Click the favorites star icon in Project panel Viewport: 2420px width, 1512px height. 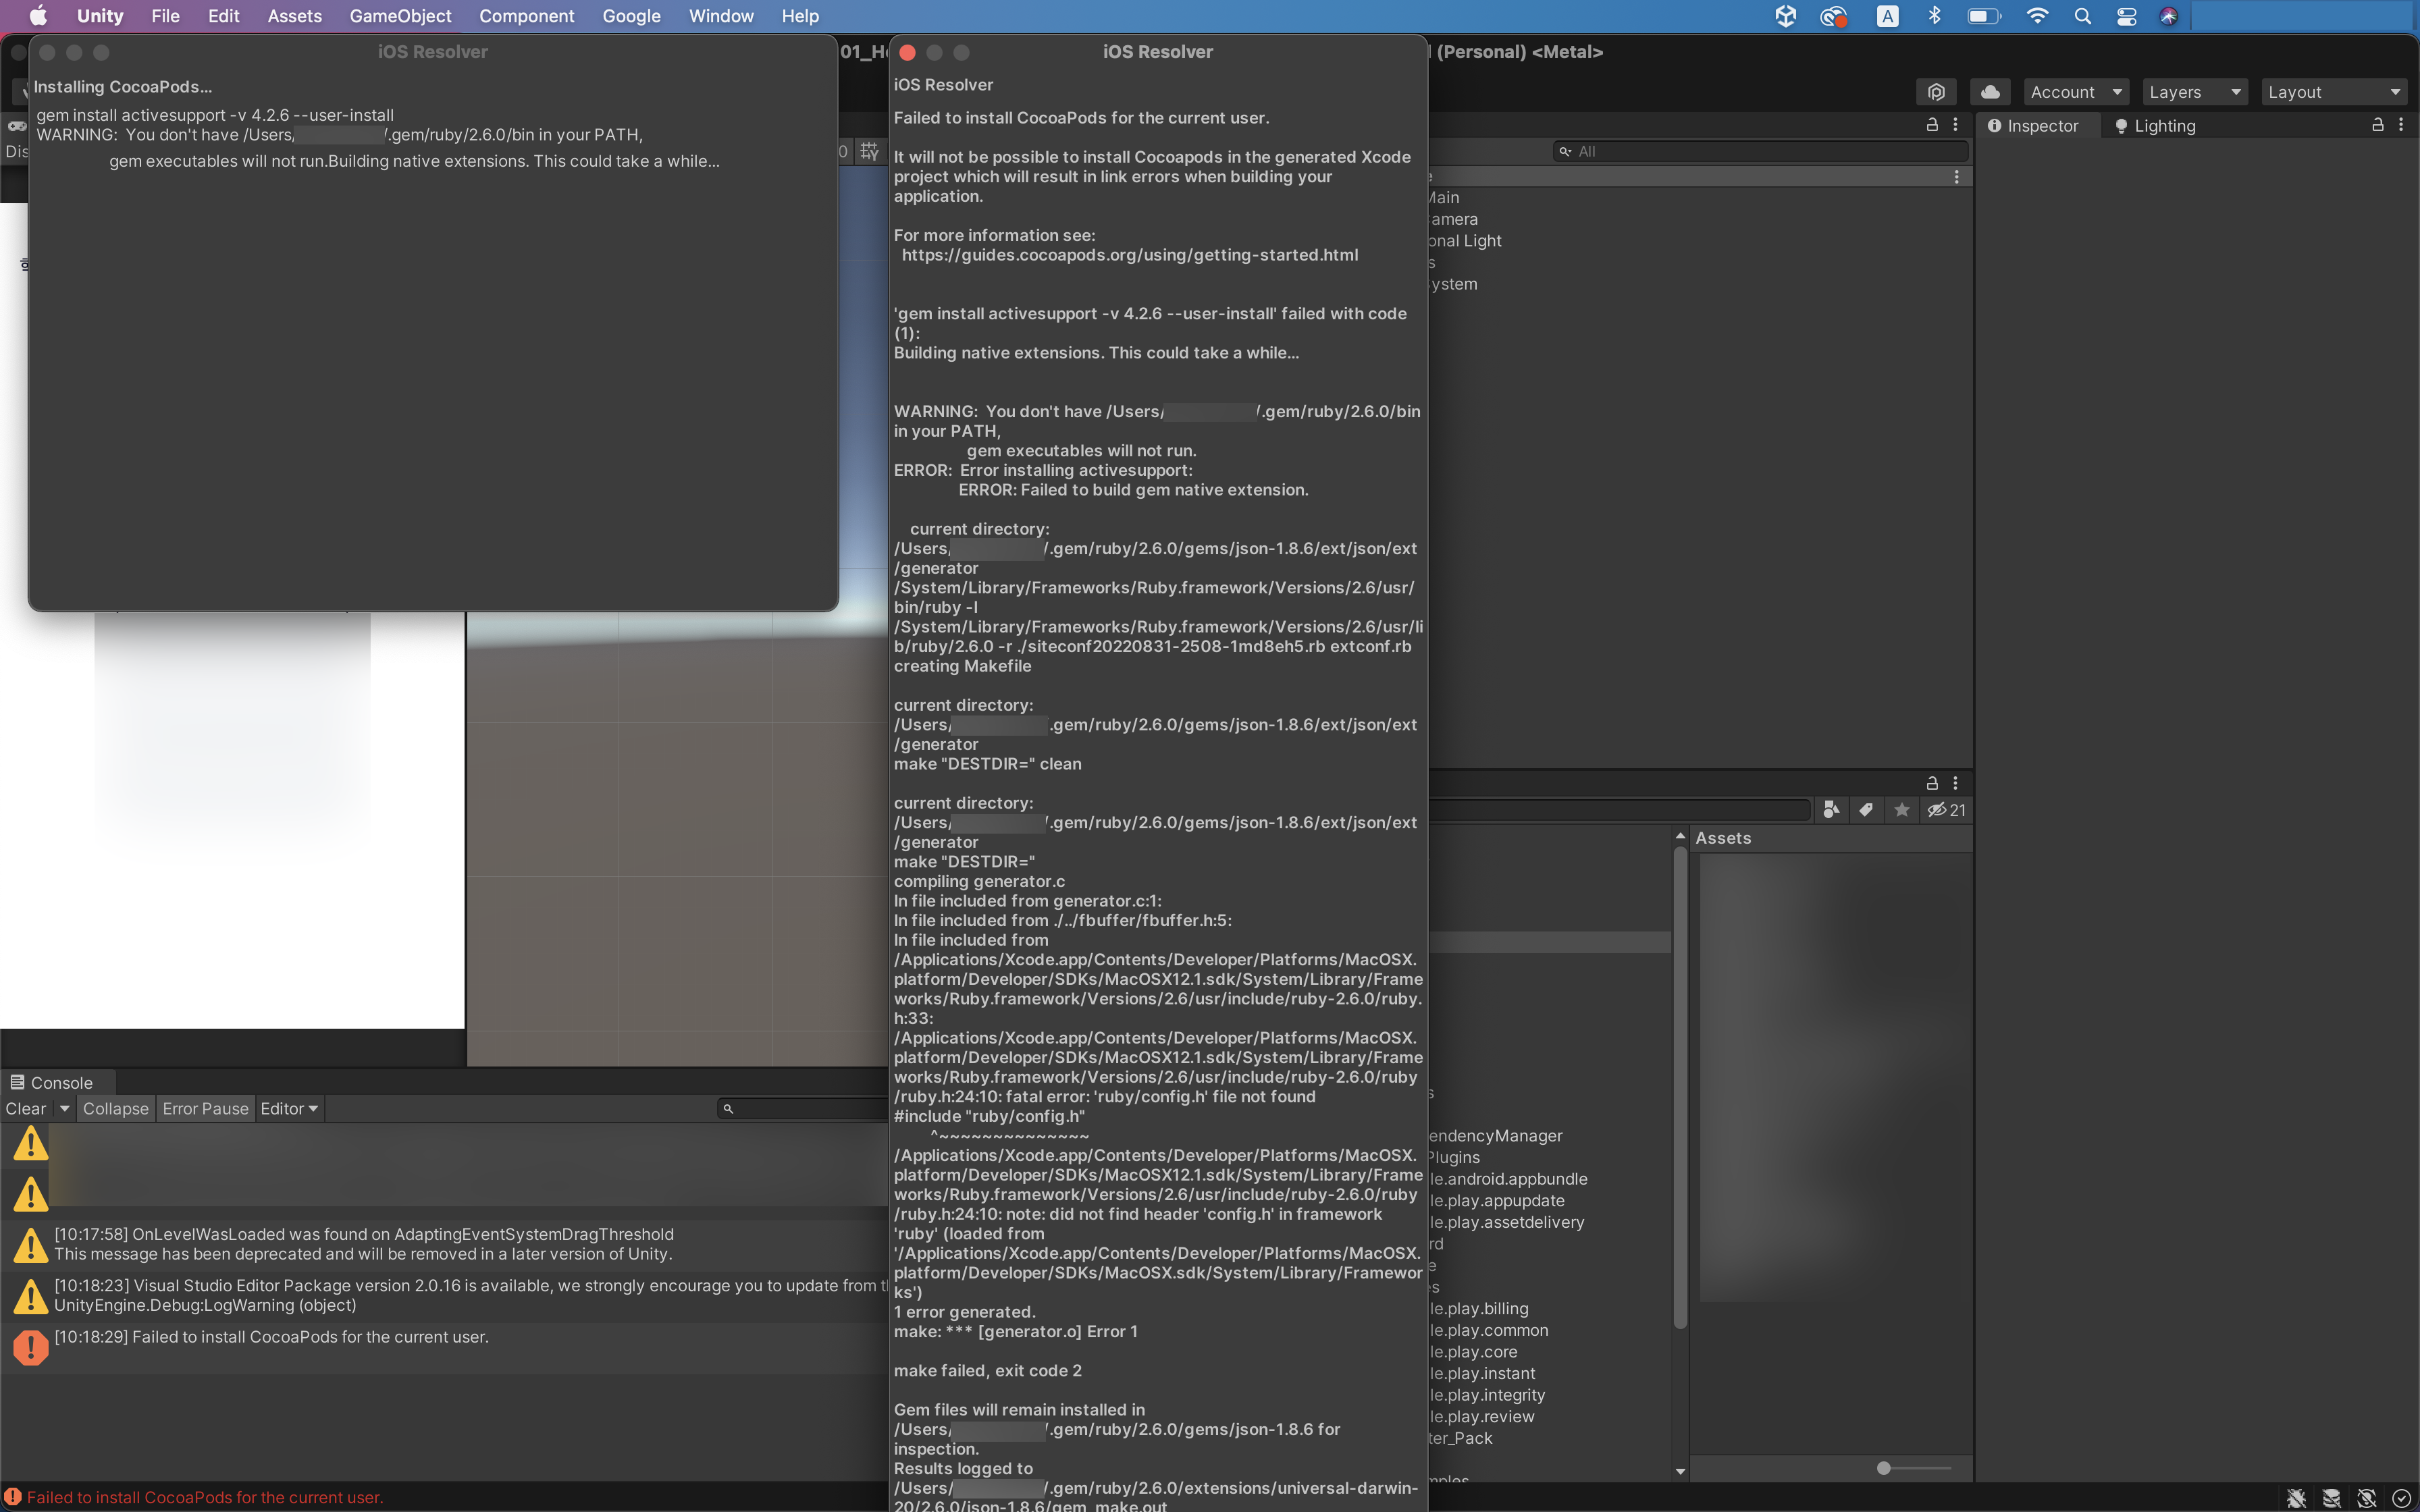pos(1902,810)
